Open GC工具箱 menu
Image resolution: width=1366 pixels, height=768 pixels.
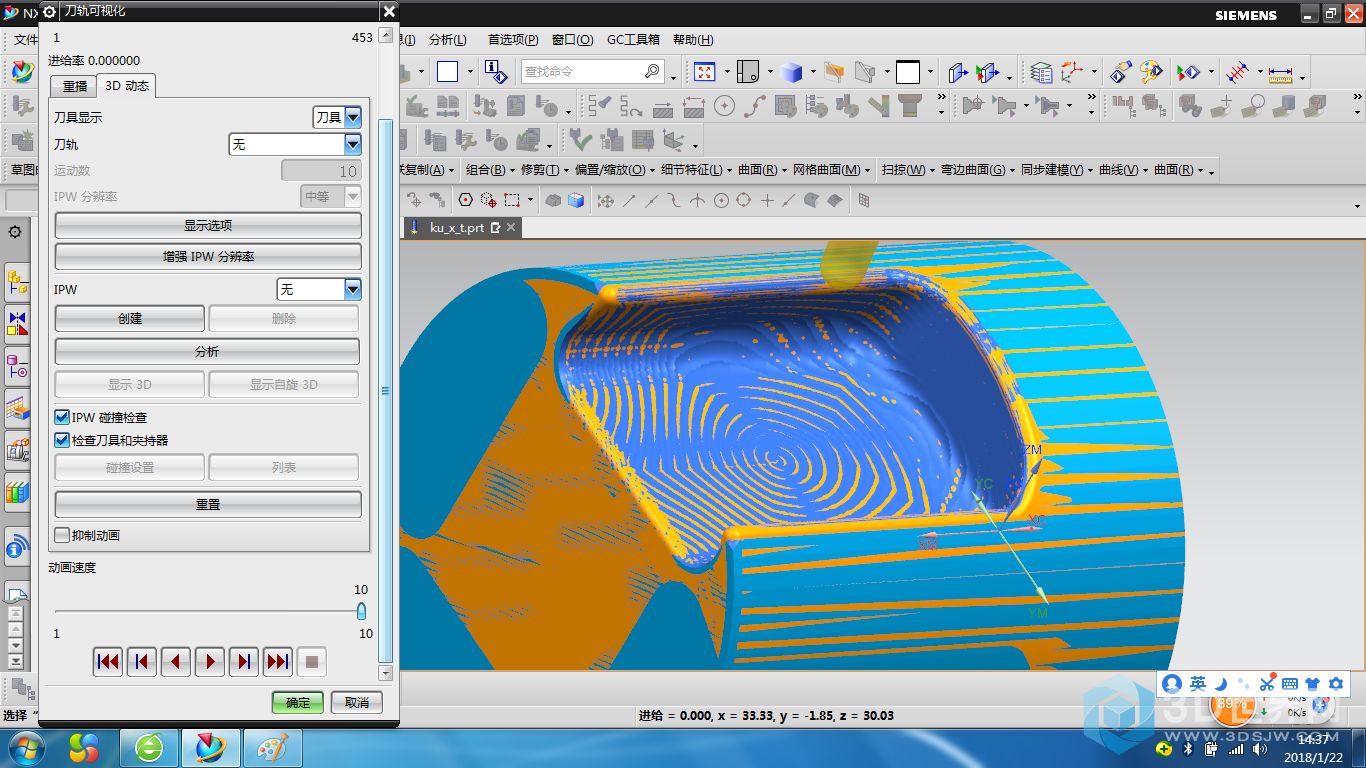633,40
